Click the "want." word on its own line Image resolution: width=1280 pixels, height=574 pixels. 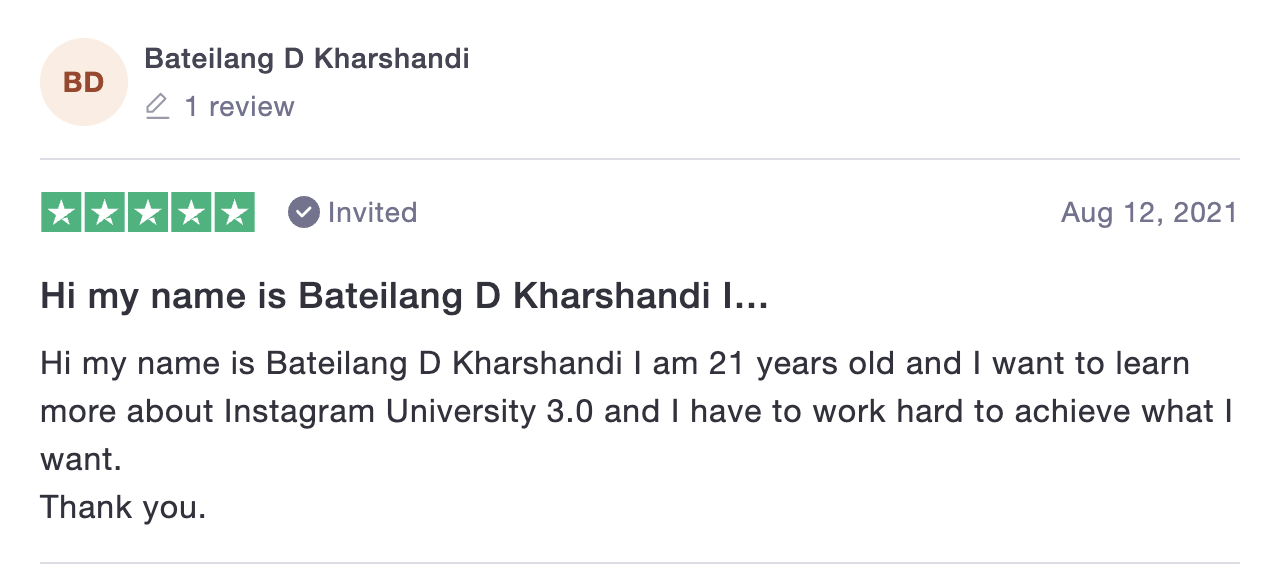click(81, 461)
